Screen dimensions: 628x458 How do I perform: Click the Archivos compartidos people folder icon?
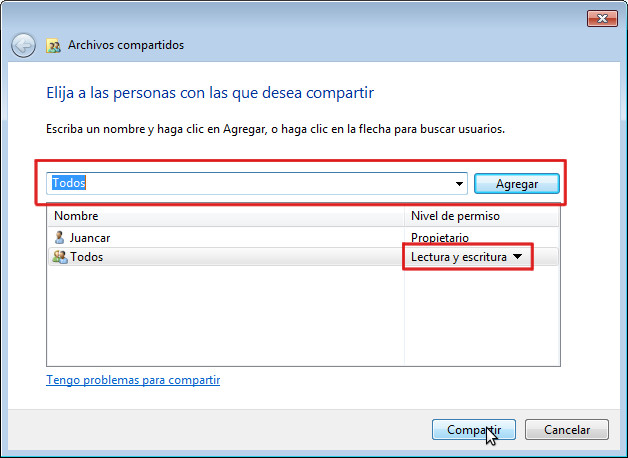(x=53, y=46)
